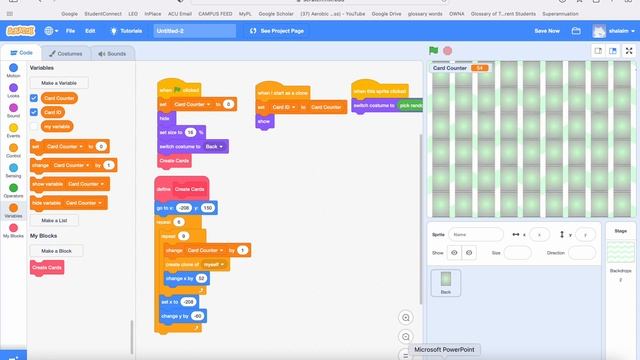
Task: Click the Scratch logo
Action: coord(20,31)
